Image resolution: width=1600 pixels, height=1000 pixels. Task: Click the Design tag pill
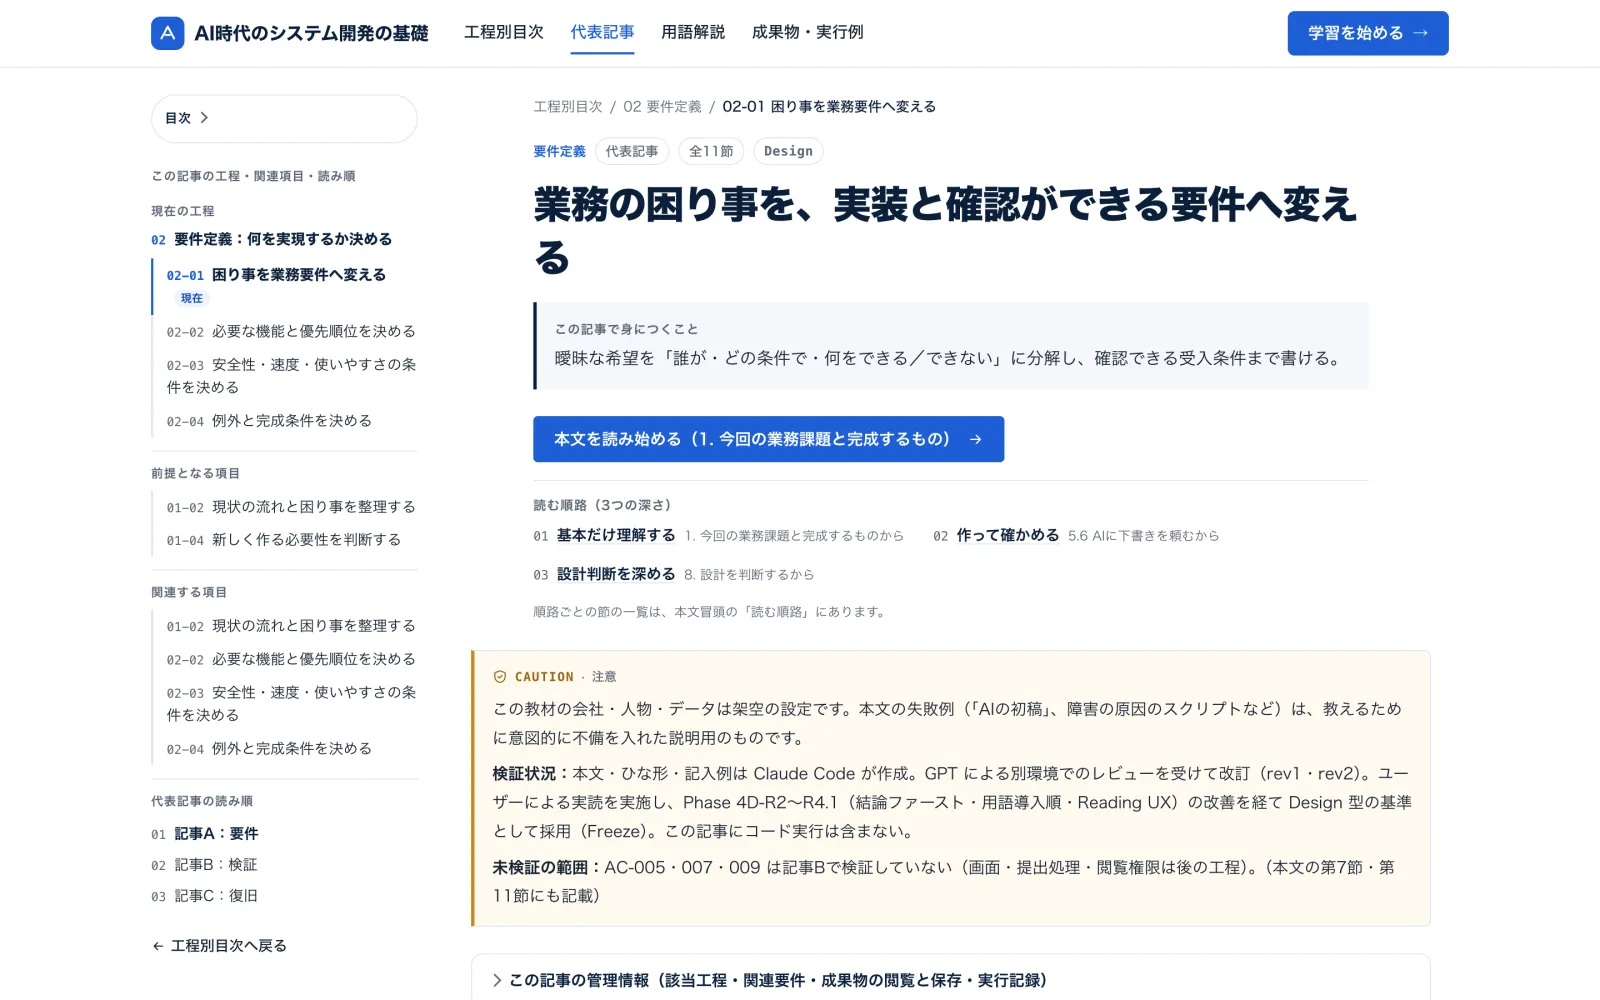pos(788,151)
